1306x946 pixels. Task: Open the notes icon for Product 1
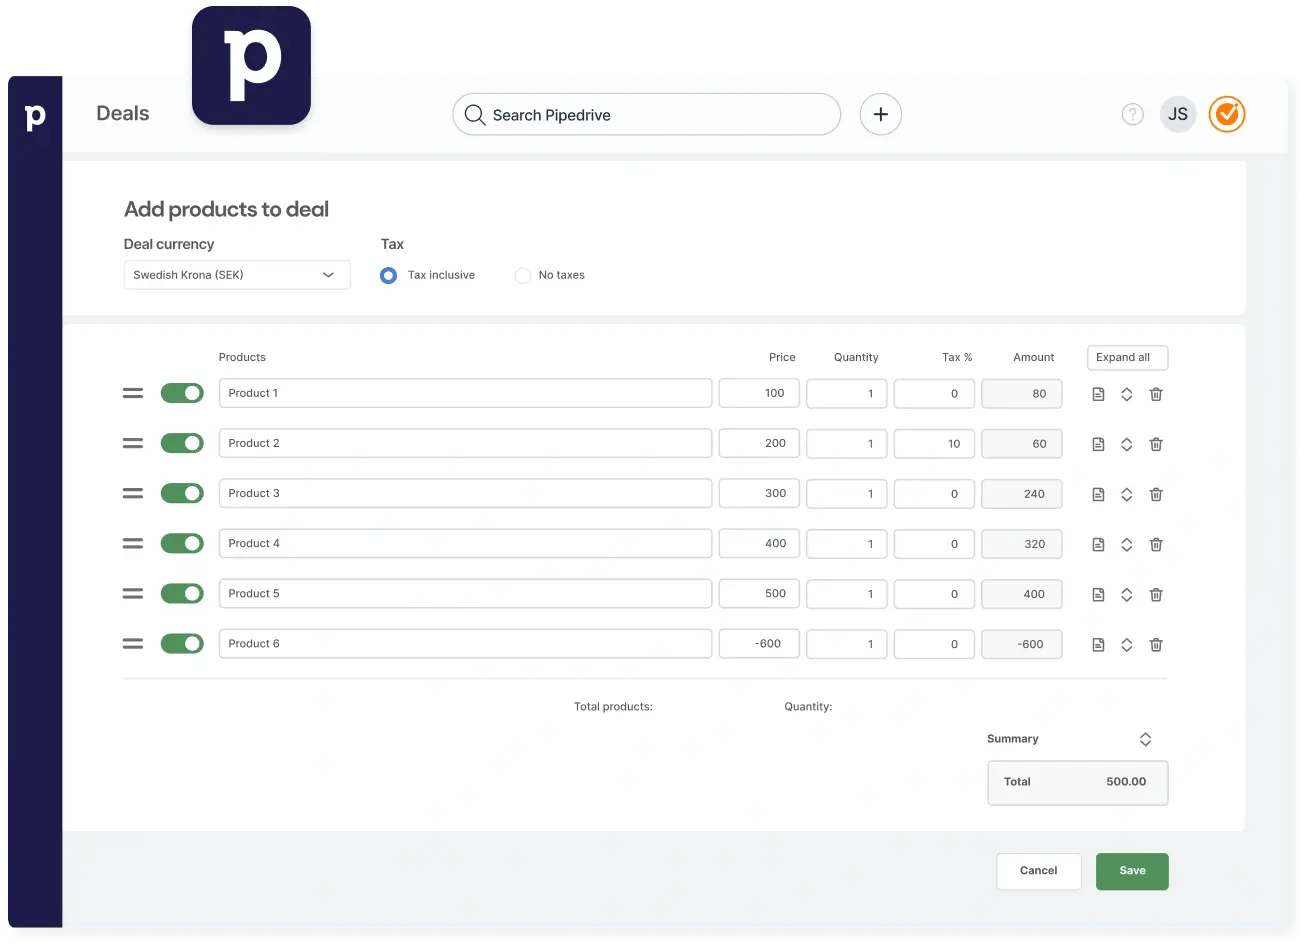[1098, 394]
